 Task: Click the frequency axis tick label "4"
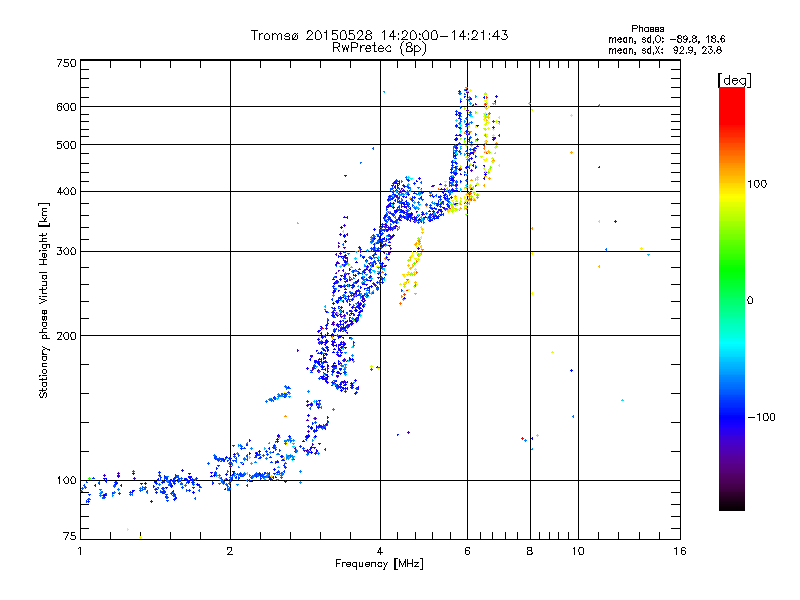point(380,551)
